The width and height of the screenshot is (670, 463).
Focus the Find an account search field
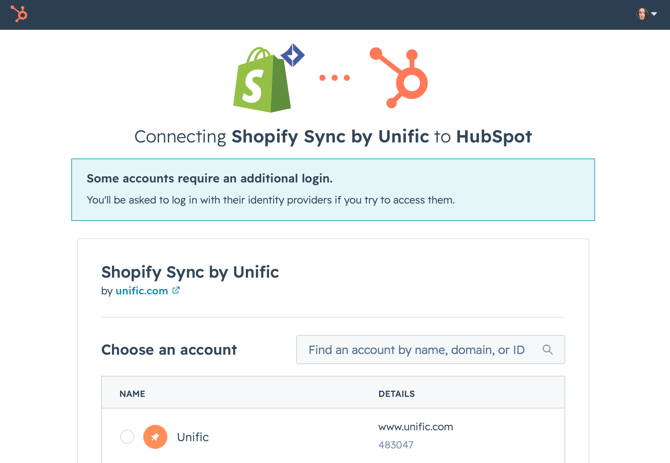coord(430,350)
